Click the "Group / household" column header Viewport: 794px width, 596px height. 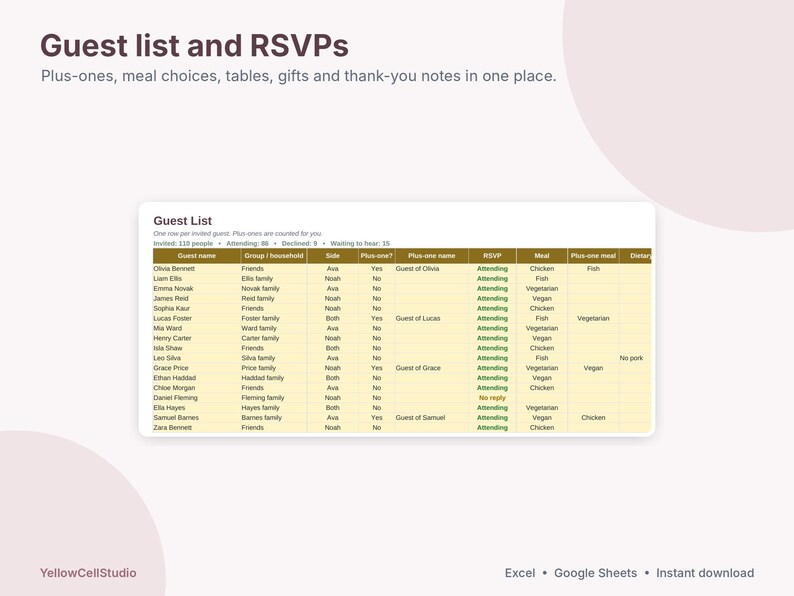tap(274, 256)
